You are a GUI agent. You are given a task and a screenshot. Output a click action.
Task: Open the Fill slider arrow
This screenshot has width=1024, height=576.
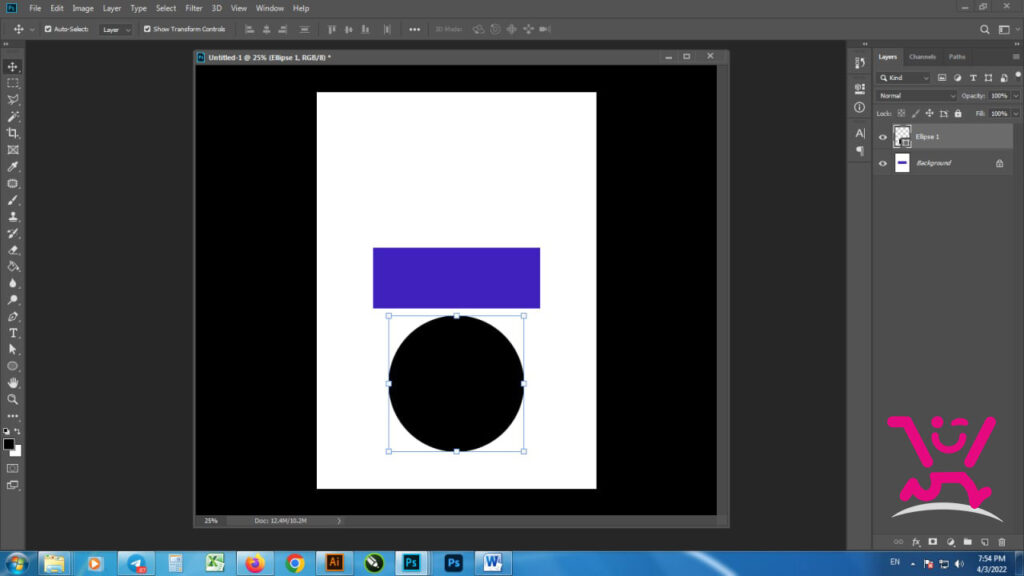click(1016, 114)
